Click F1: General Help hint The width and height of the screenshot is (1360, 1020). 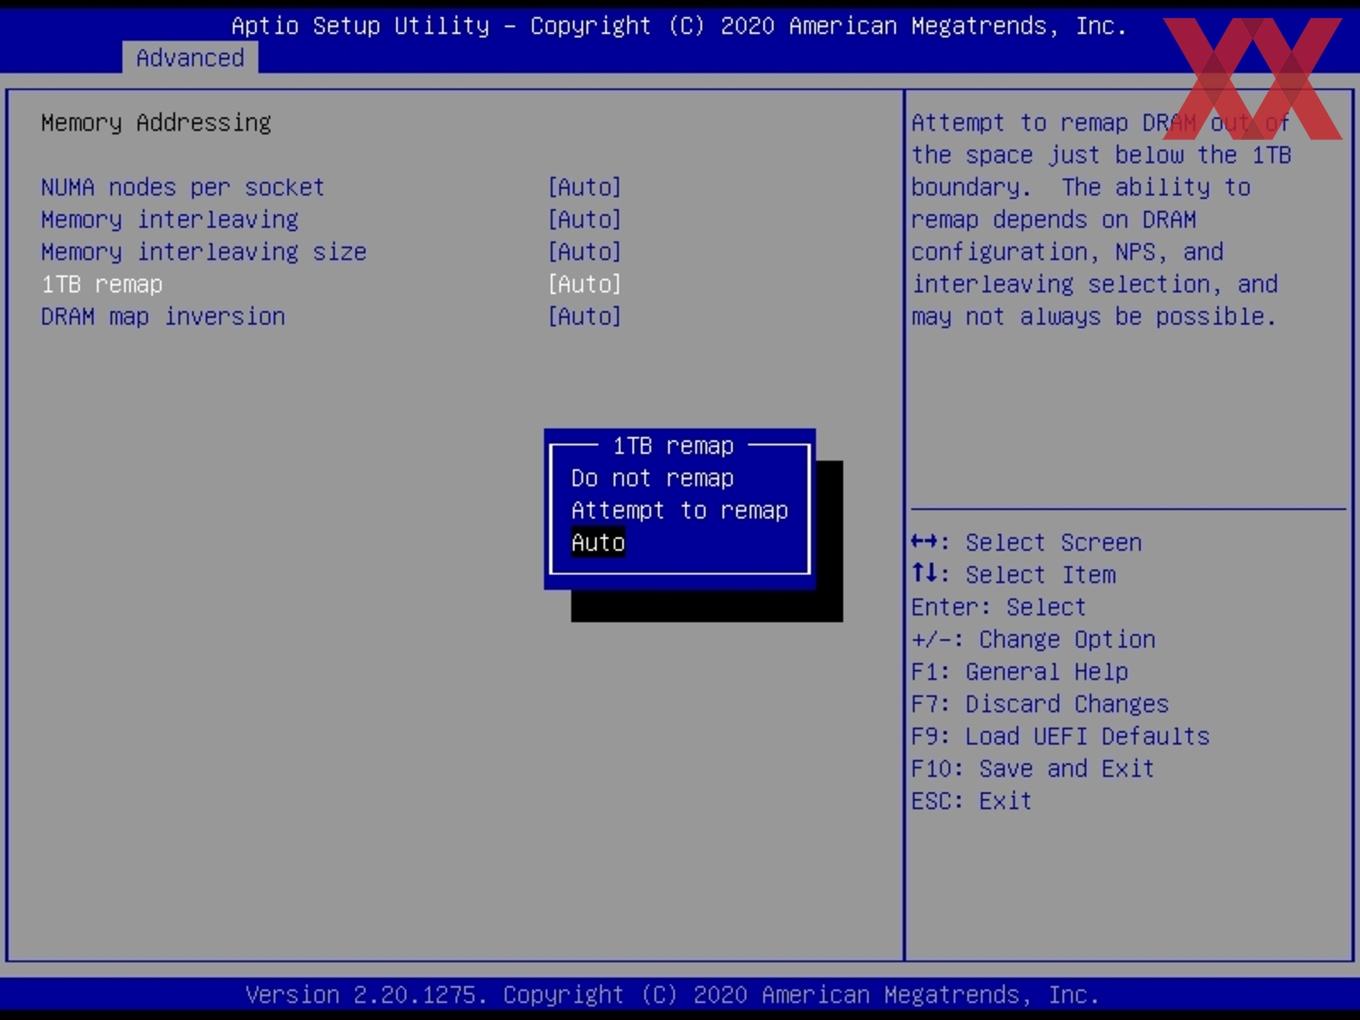[x=1020, y=672]
